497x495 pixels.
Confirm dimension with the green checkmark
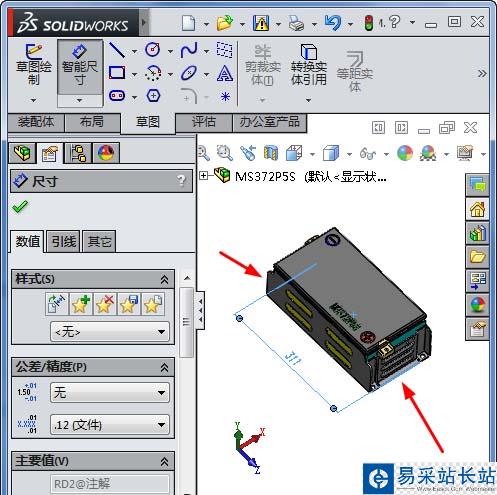point(20,207)
